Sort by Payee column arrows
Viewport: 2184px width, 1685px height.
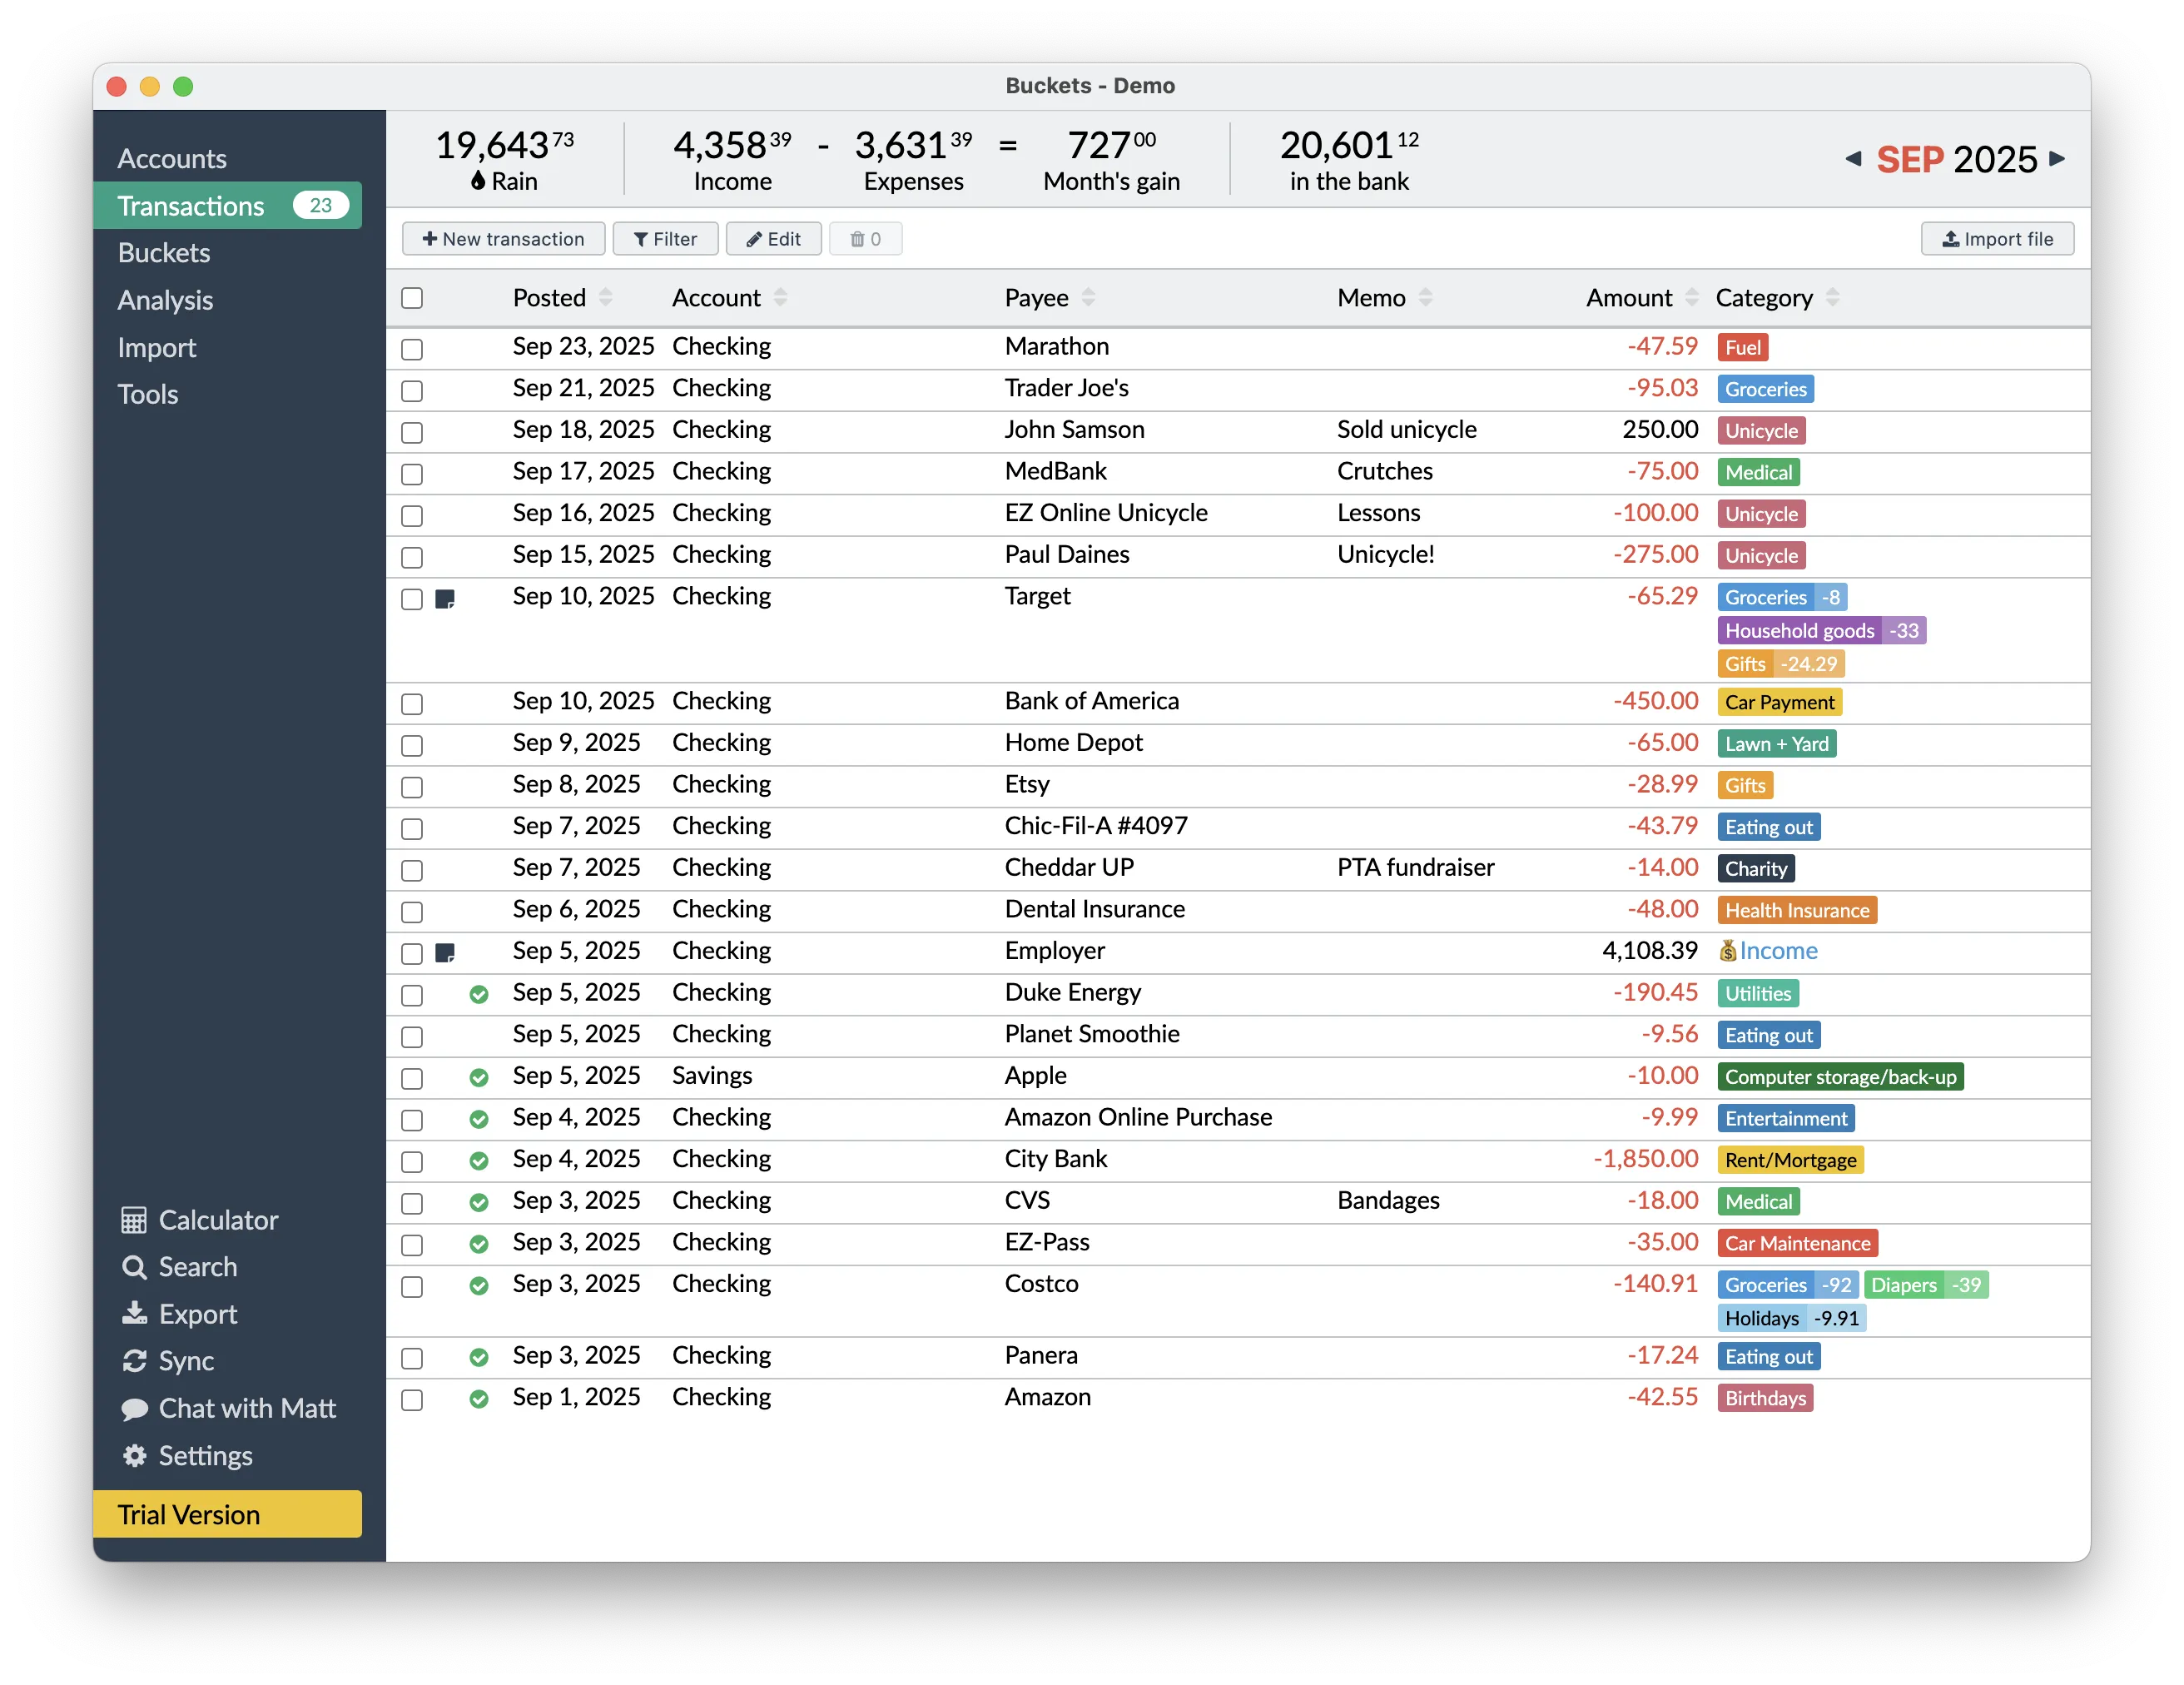coord(1088,297)
